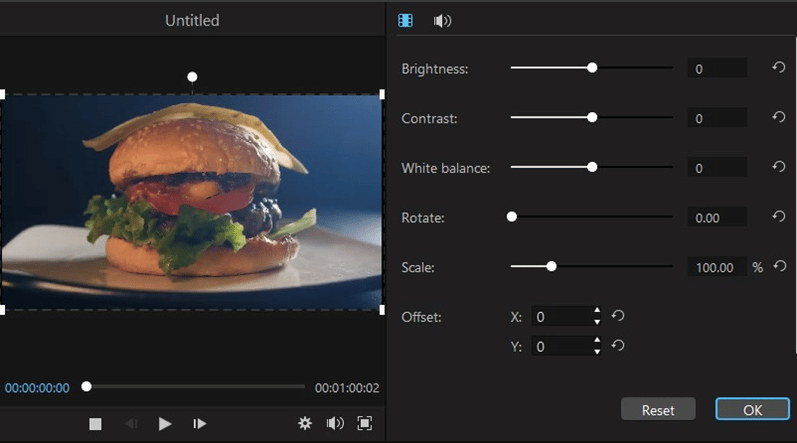Screen dimensions: 797x443
Task: Toggle preview volume speaker icon
Action: tap(335, 424)
